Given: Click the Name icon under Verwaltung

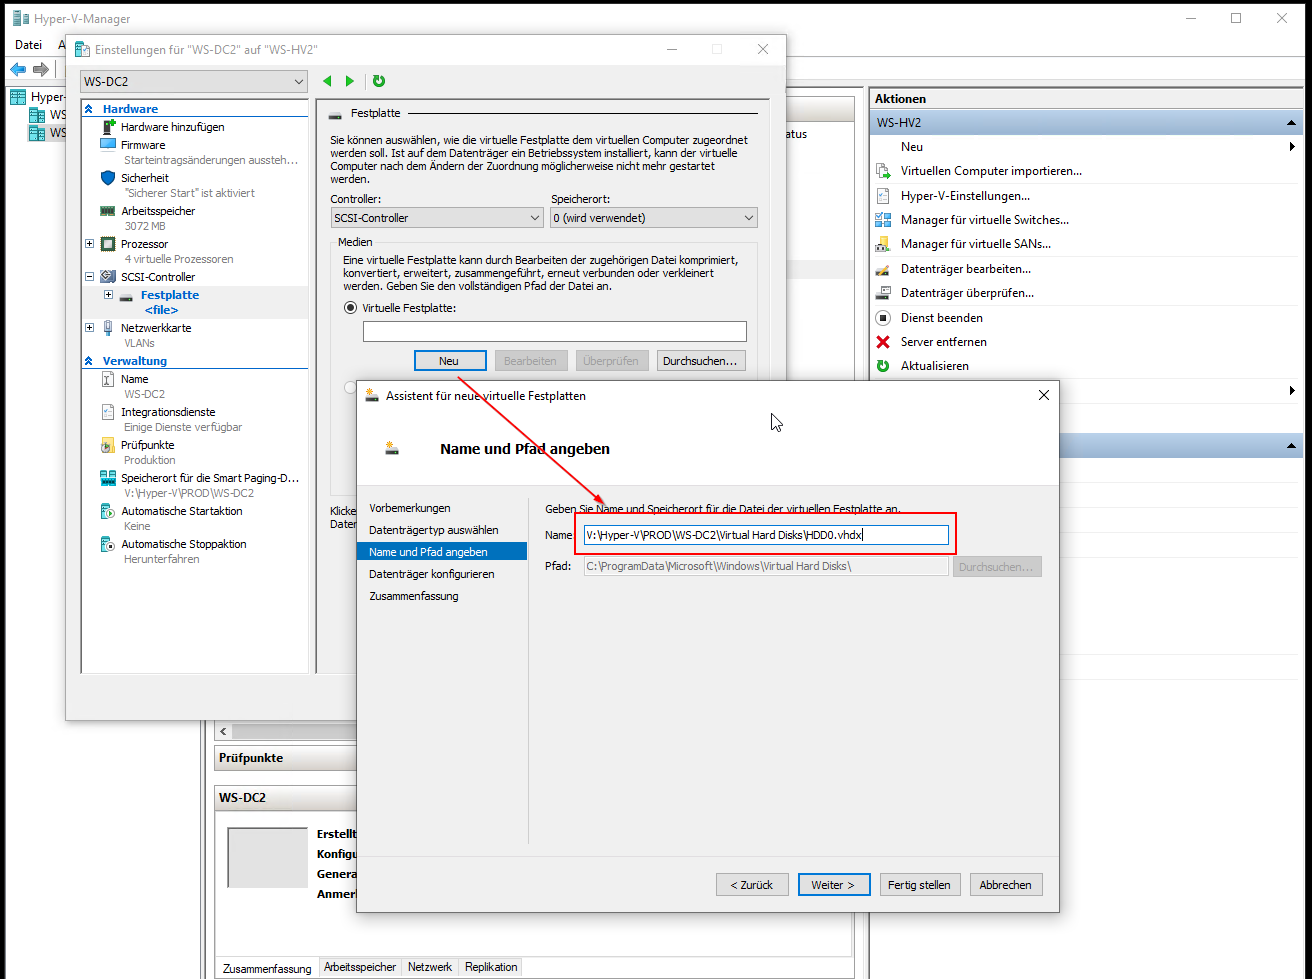Looking at the screenshot, I should (108, 379).
